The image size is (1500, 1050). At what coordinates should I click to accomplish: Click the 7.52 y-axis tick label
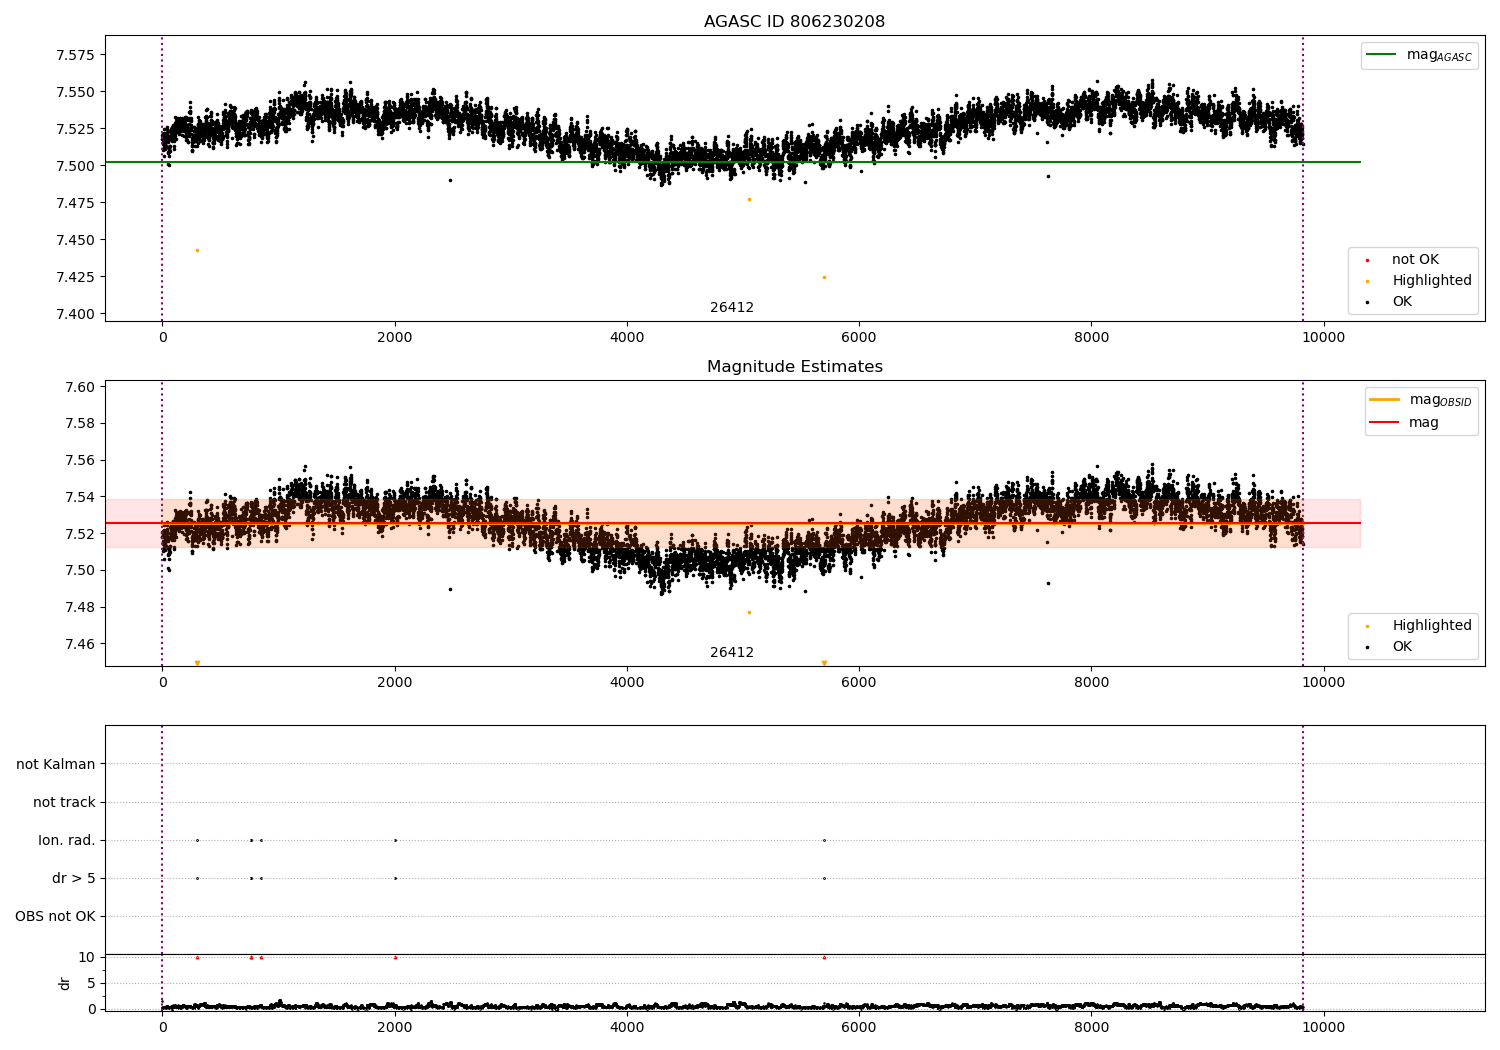[79, 534]
